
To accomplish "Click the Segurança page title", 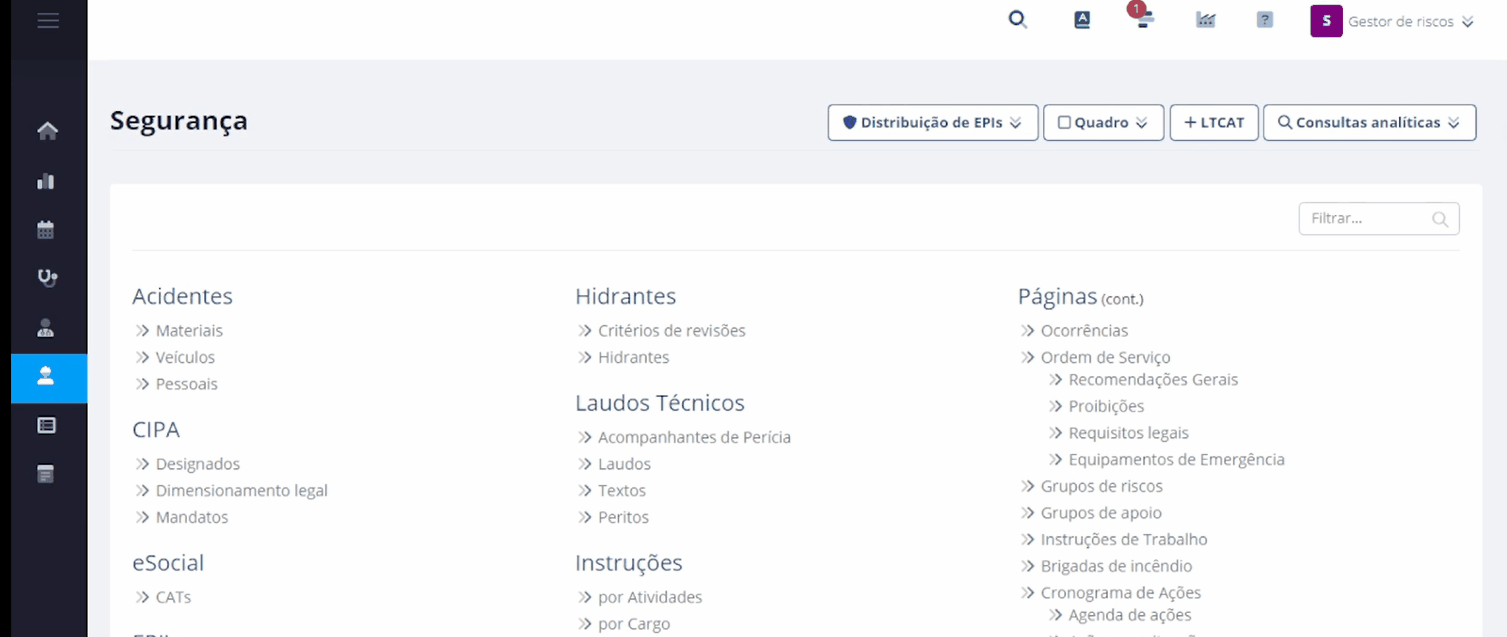I will (179, 121).
